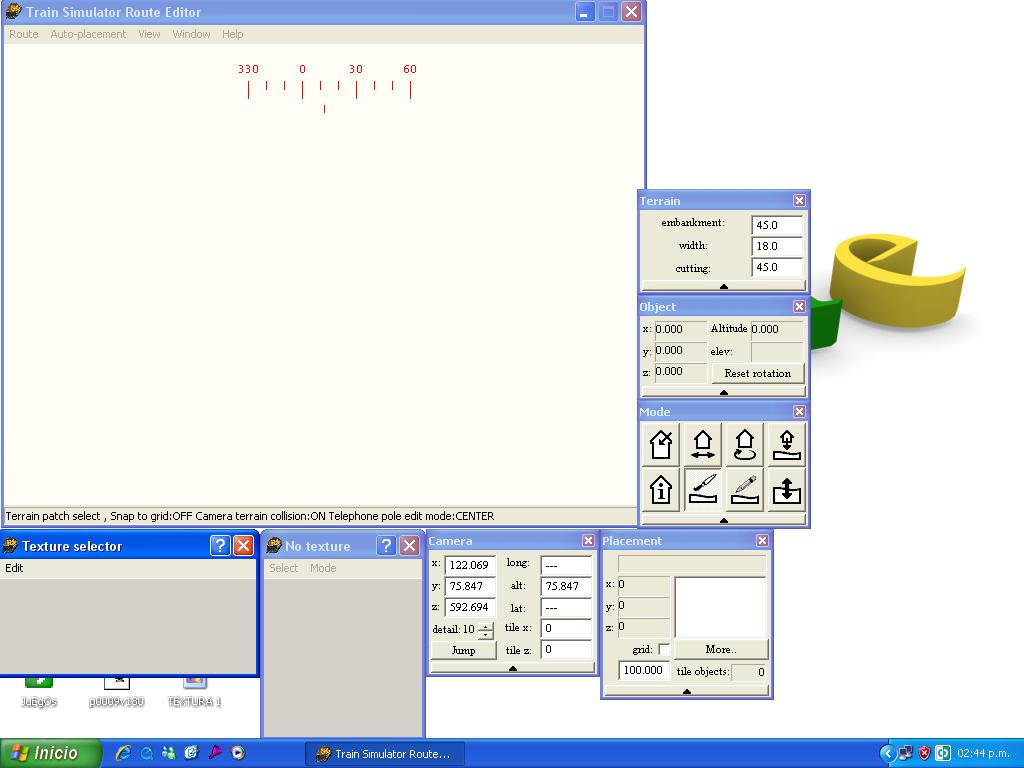Select the object info mode icon
This screenshot has width=1024, height=768.
coord(660,490)
